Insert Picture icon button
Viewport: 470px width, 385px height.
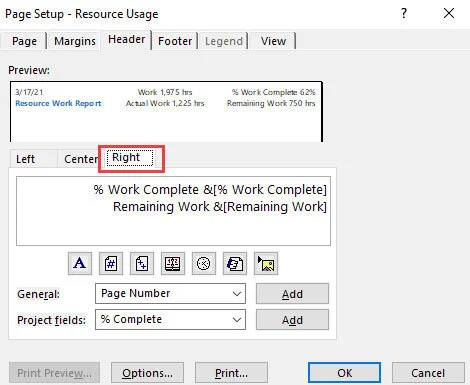click(266, 263)
